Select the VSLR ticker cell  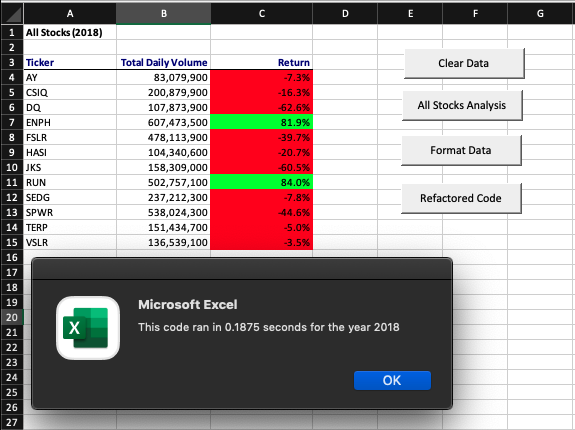click(70, 242)
